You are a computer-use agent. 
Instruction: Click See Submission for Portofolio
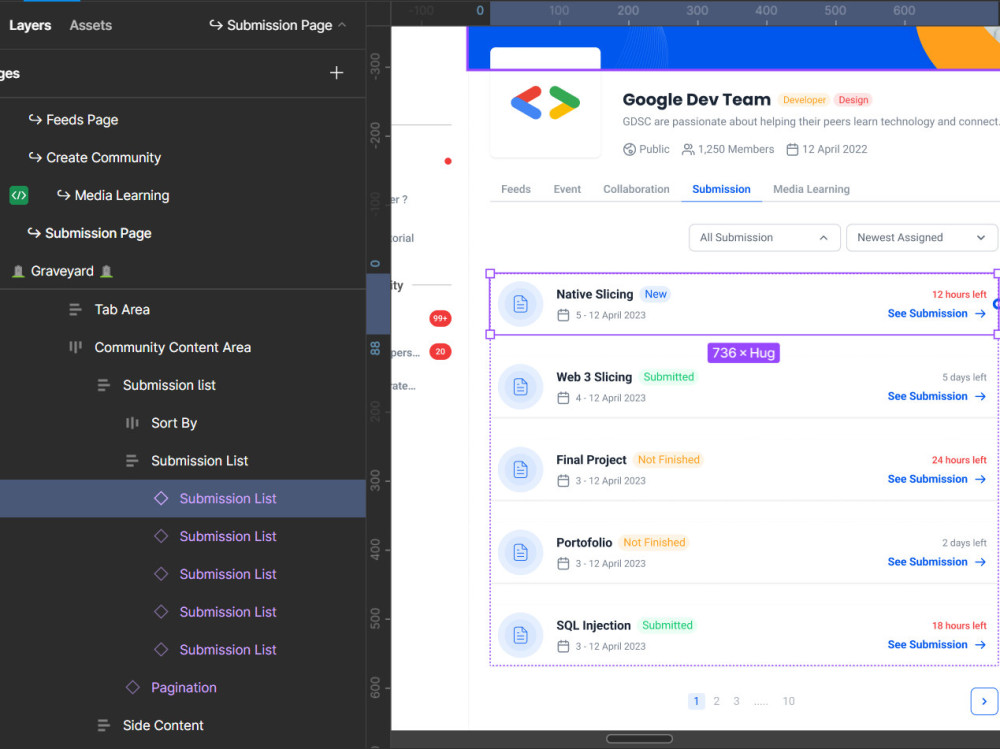click(936, 561)
